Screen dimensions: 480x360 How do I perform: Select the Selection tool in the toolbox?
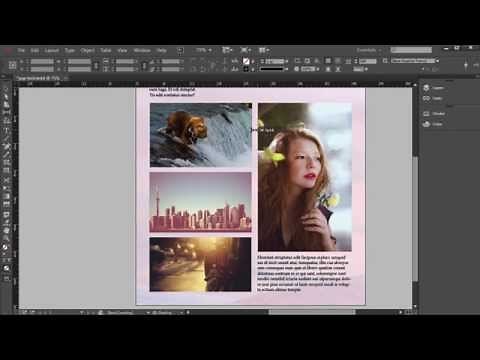pos(6,90)
